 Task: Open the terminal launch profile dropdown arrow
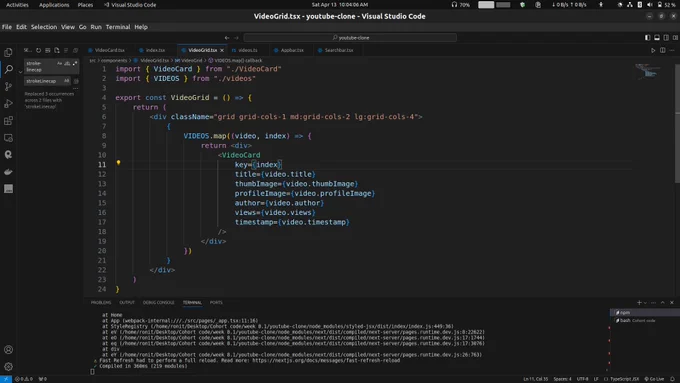tap(645, 303)
